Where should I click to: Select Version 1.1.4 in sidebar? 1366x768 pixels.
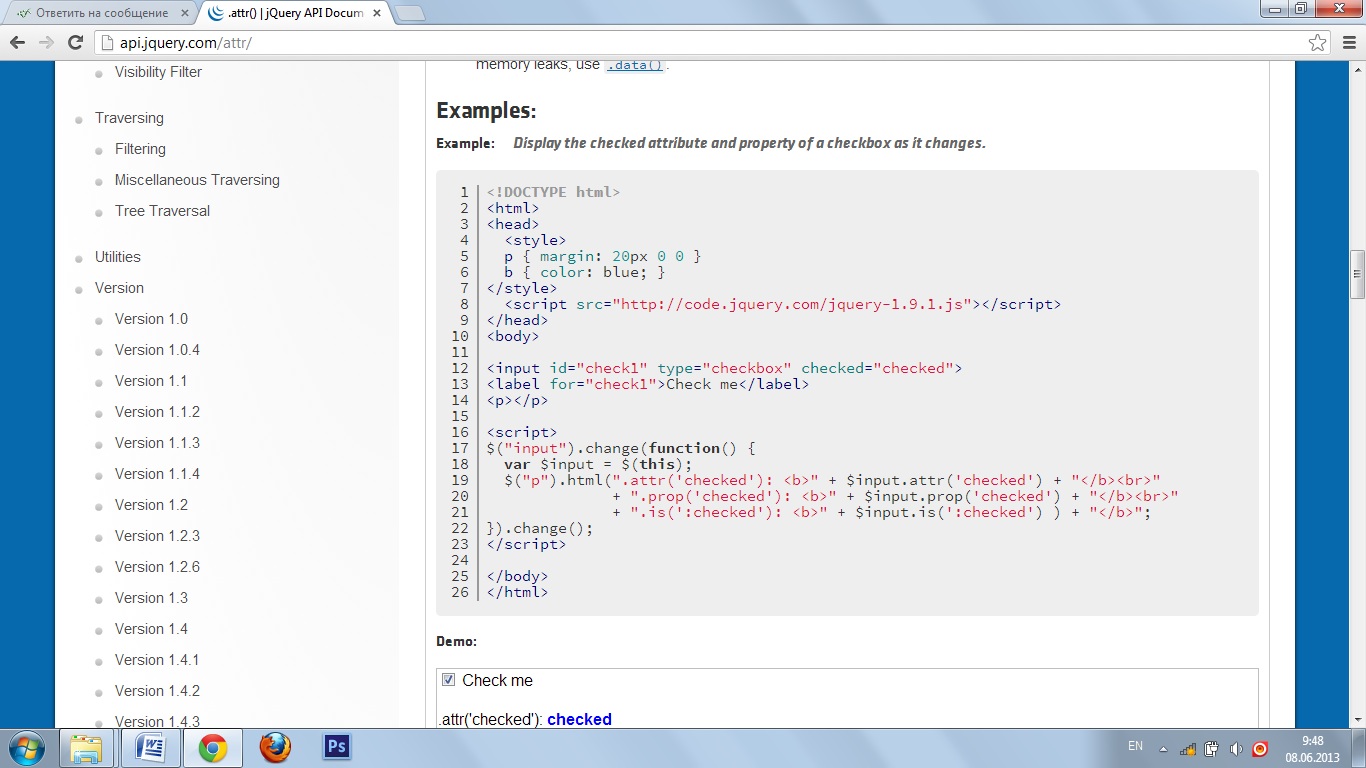tap(157, 474)
